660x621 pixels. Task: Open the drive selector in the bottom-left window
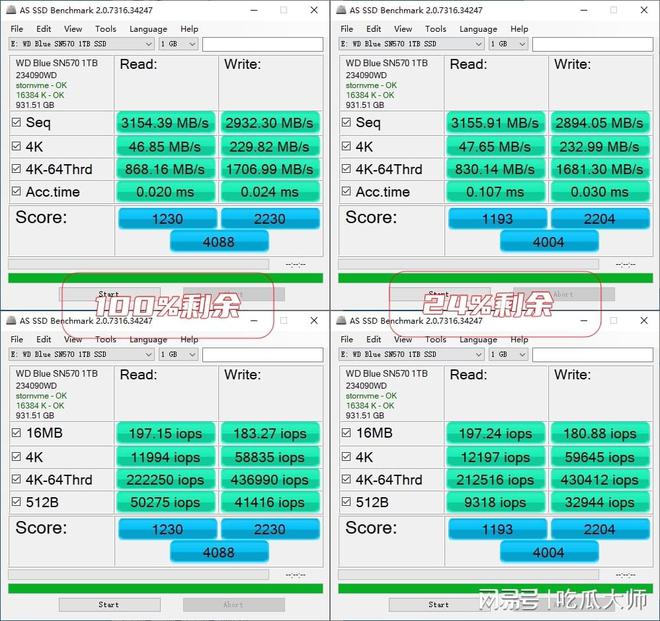81,354
